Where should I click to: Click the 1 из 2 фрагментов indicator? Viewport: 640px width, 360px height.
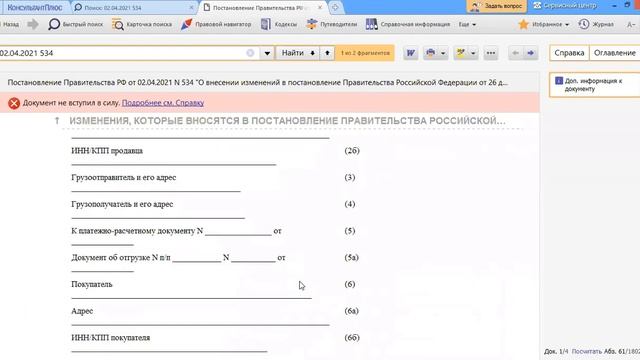tap(365, 53)
